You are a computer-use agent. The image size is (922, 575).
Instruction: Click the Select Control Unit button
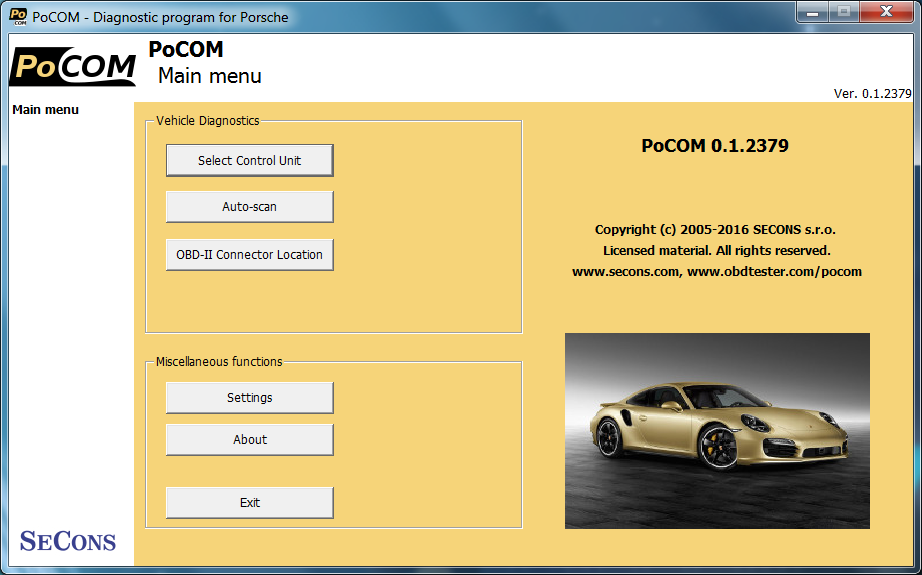(x=249, y=161)
